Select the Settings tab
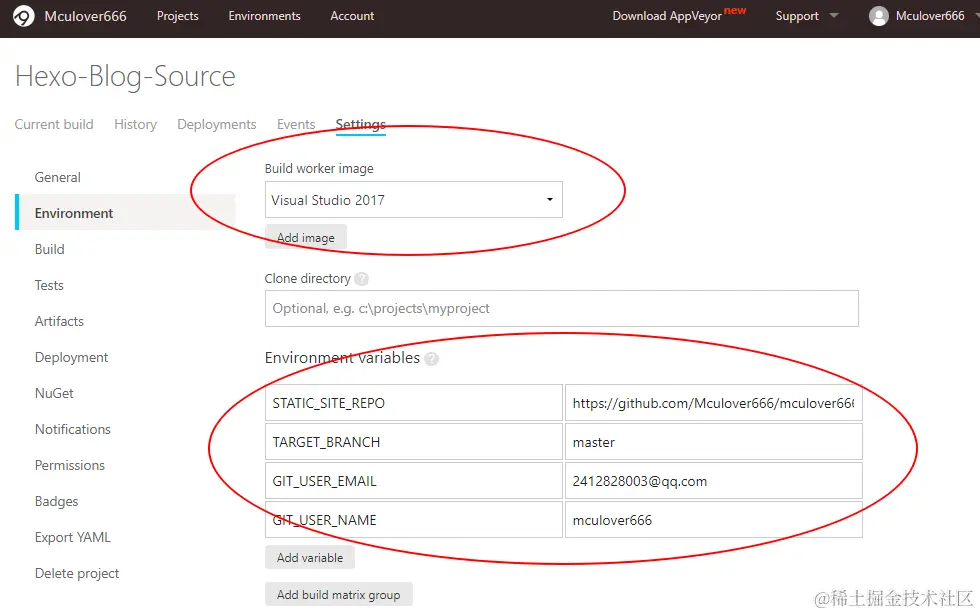980x615 pixels. 361,124
